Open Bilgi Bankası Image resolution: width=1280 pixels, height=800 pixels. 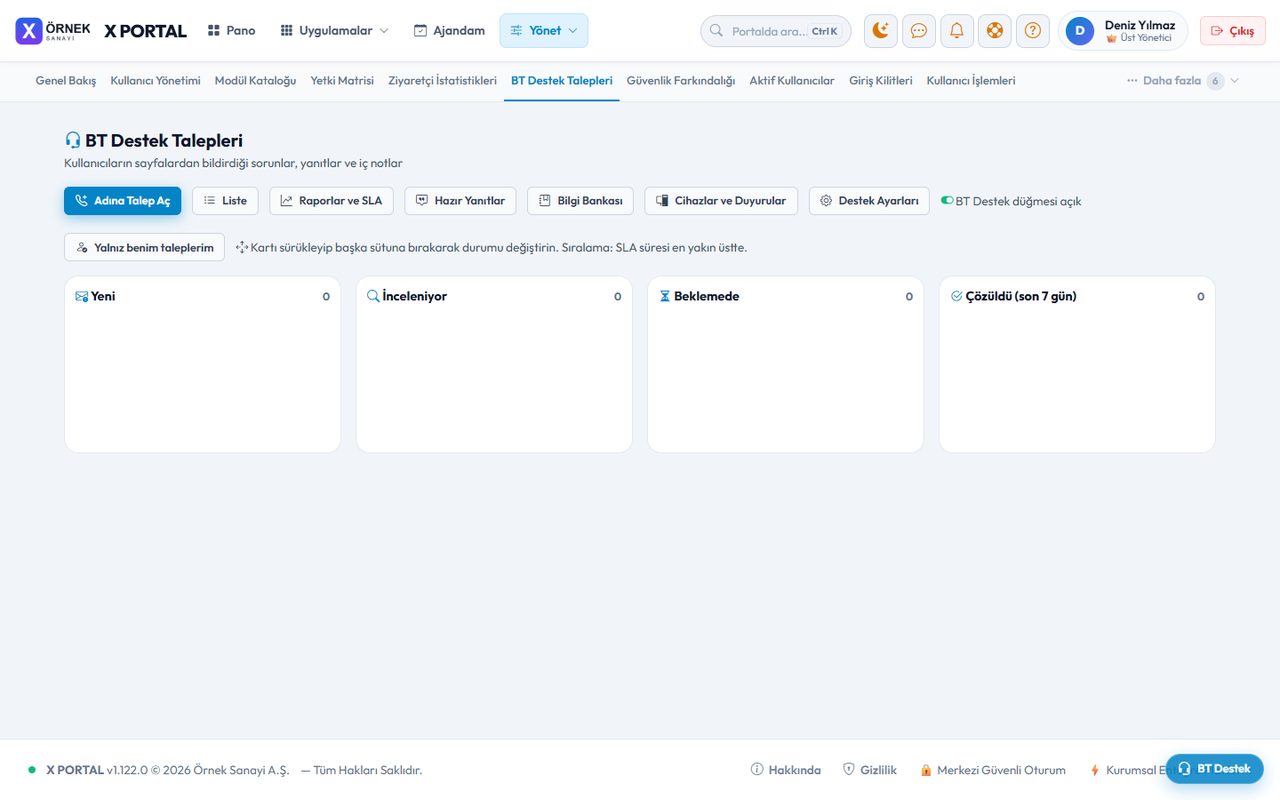point(580,201)
